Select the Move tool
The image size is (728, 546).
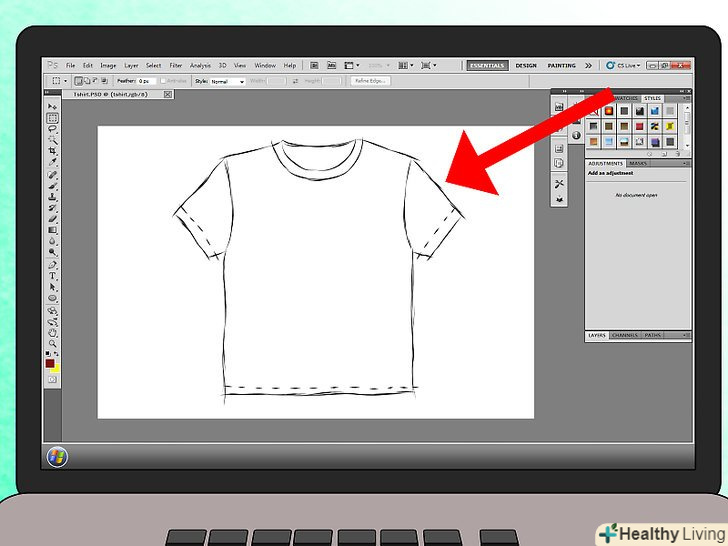(52, 106)
